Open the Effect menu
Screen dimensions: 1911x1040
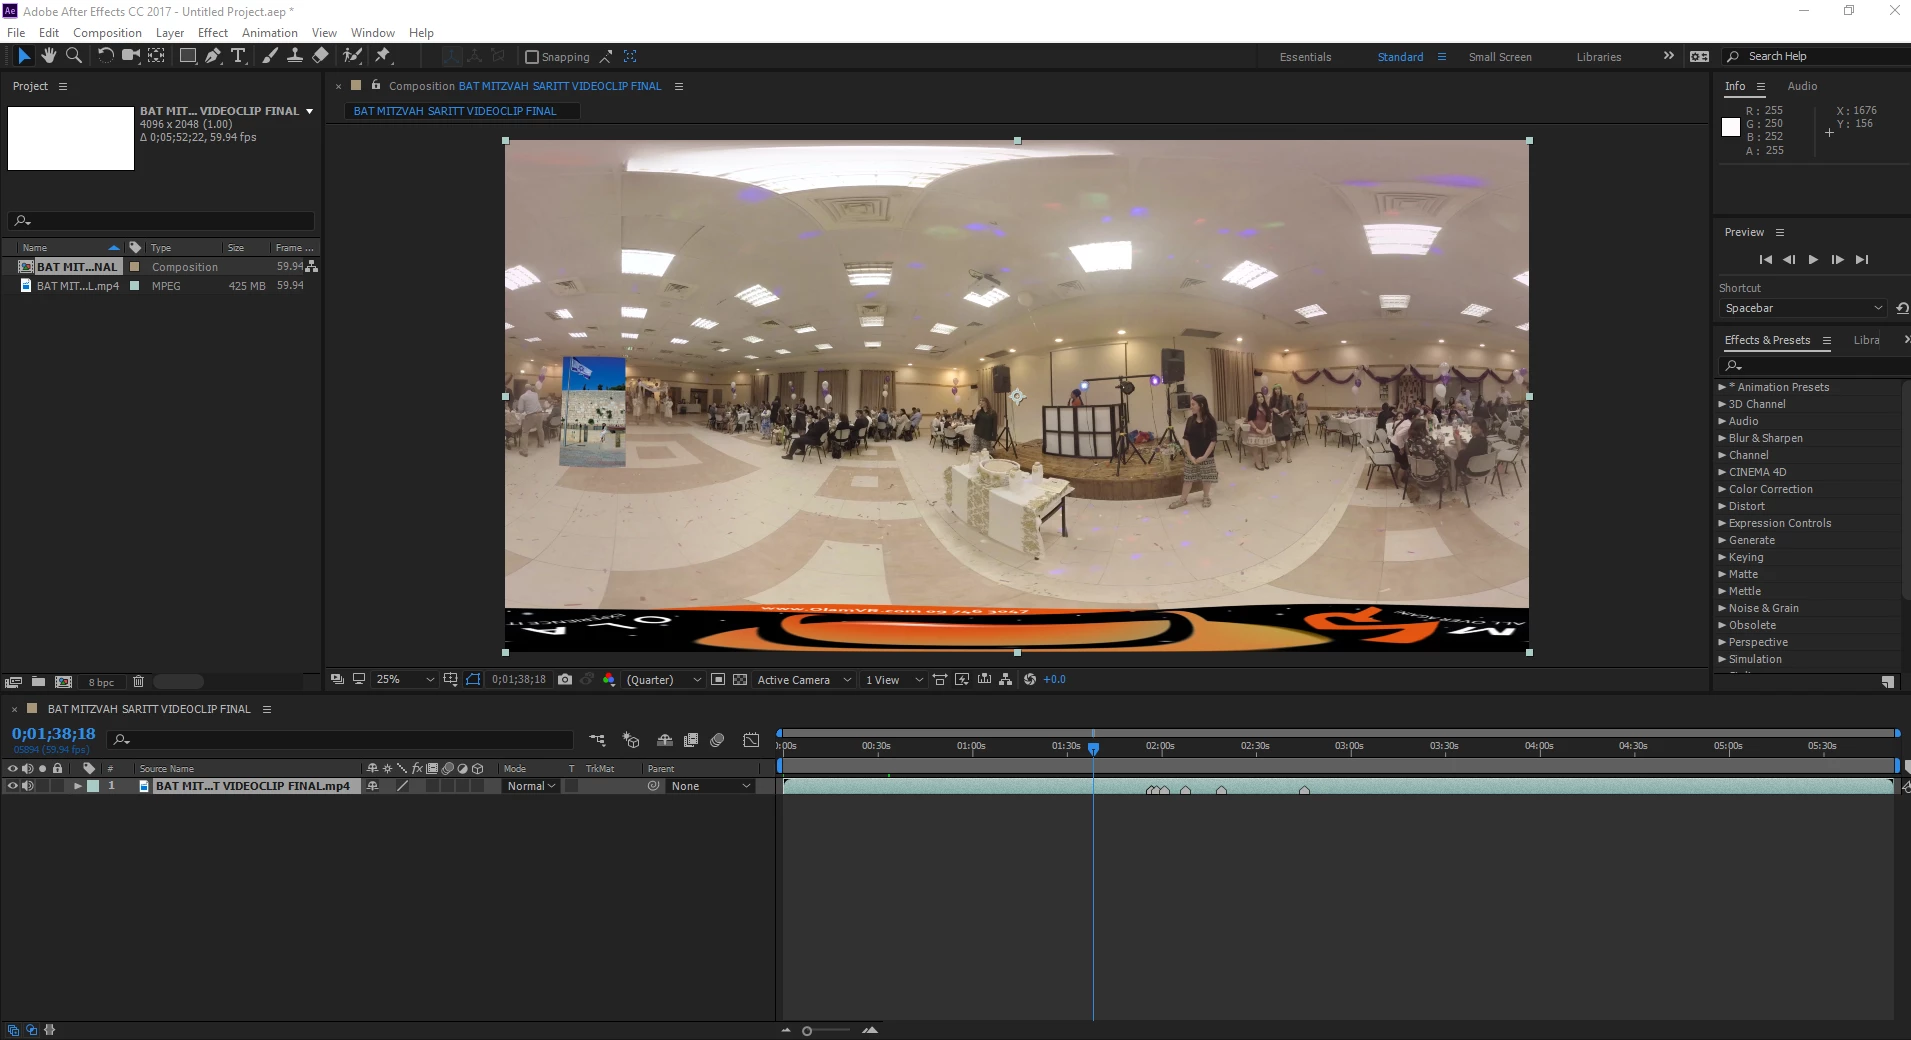(213, 33)
